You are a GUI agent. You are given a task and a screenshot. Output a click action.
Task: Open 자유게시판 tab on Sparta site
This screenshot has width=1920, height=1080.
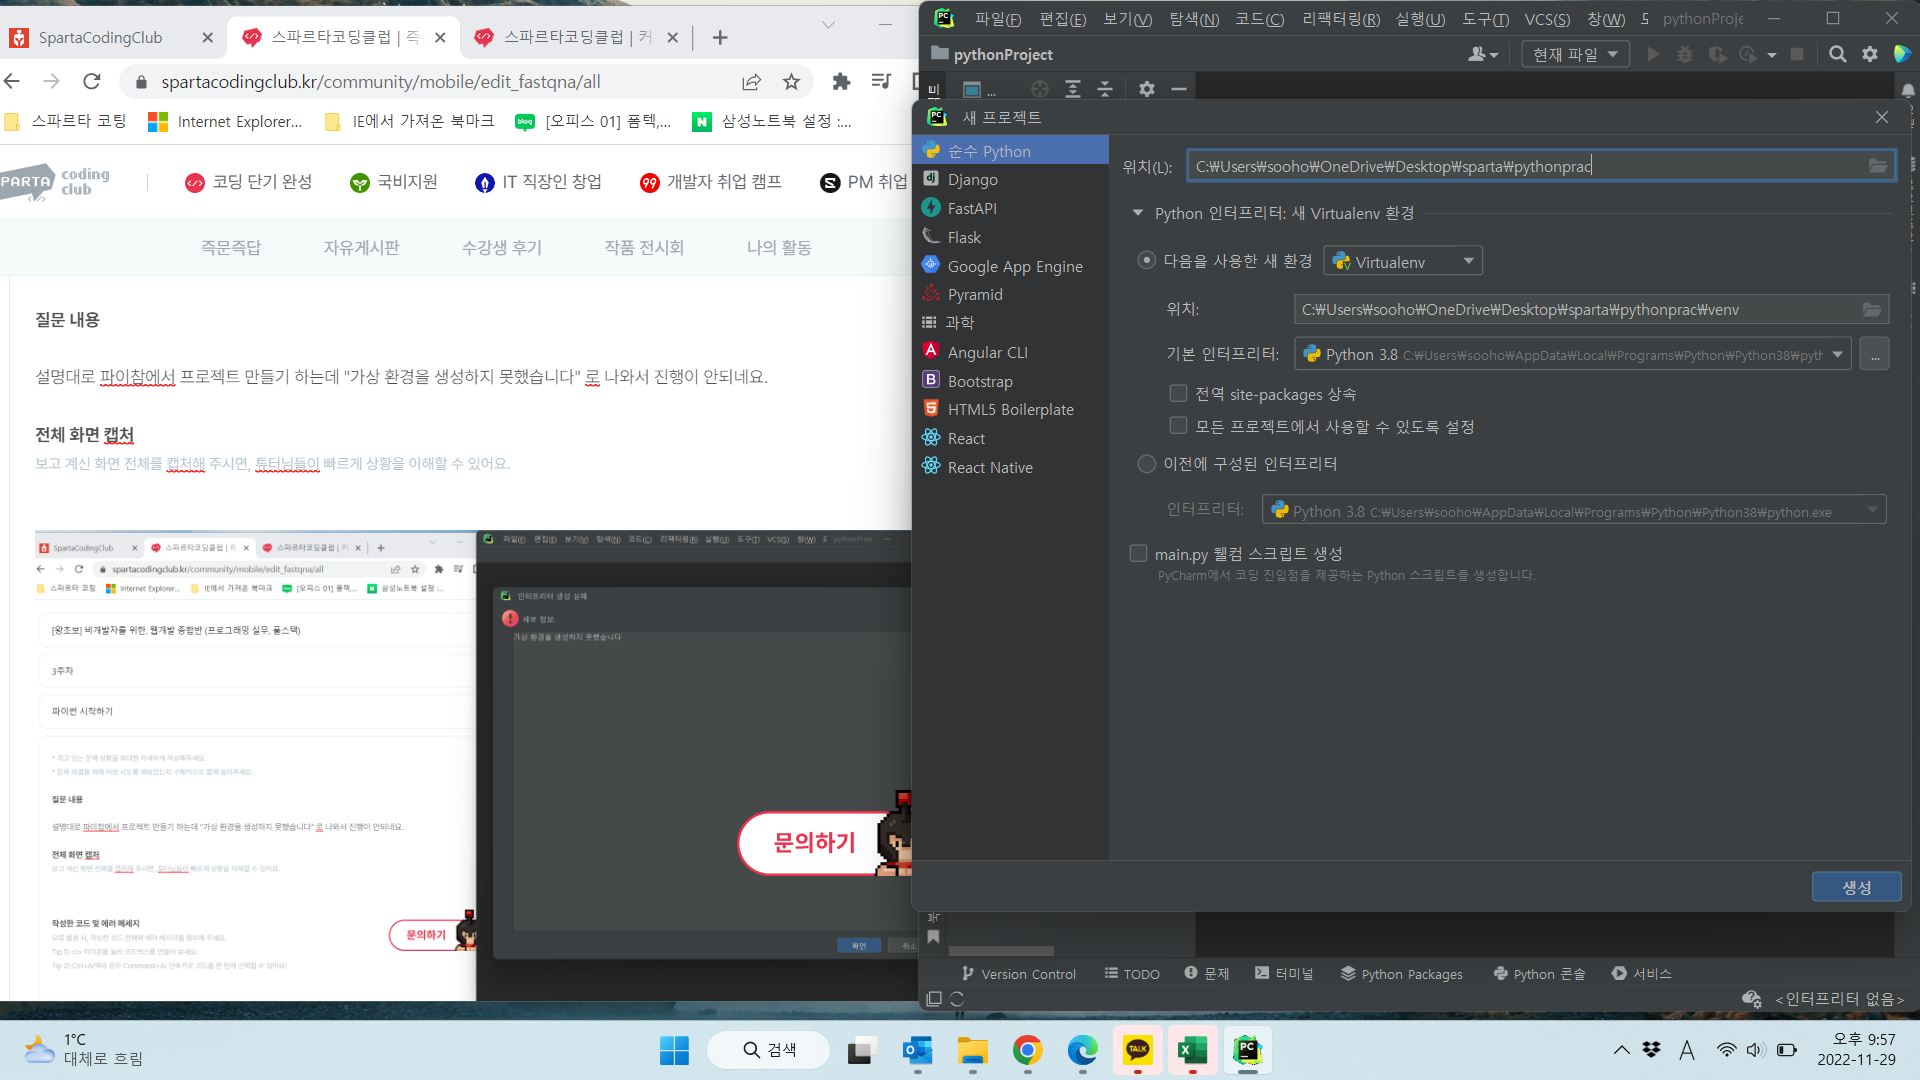tap(361, 247)
